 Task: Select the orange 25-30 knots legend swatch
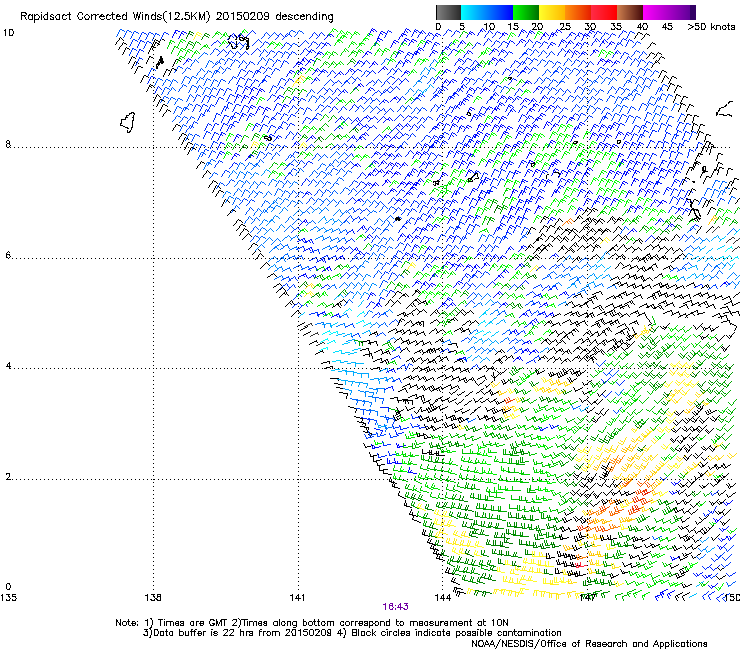(x=578, y=12)
